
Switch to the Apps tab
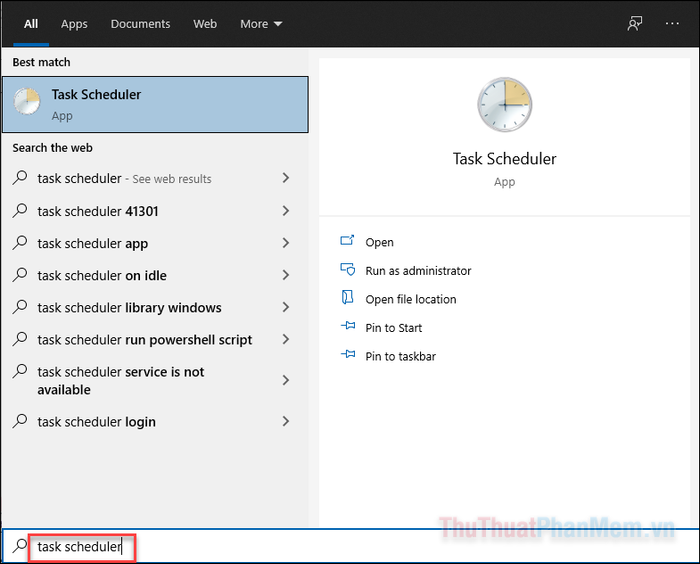coord(74,24)
